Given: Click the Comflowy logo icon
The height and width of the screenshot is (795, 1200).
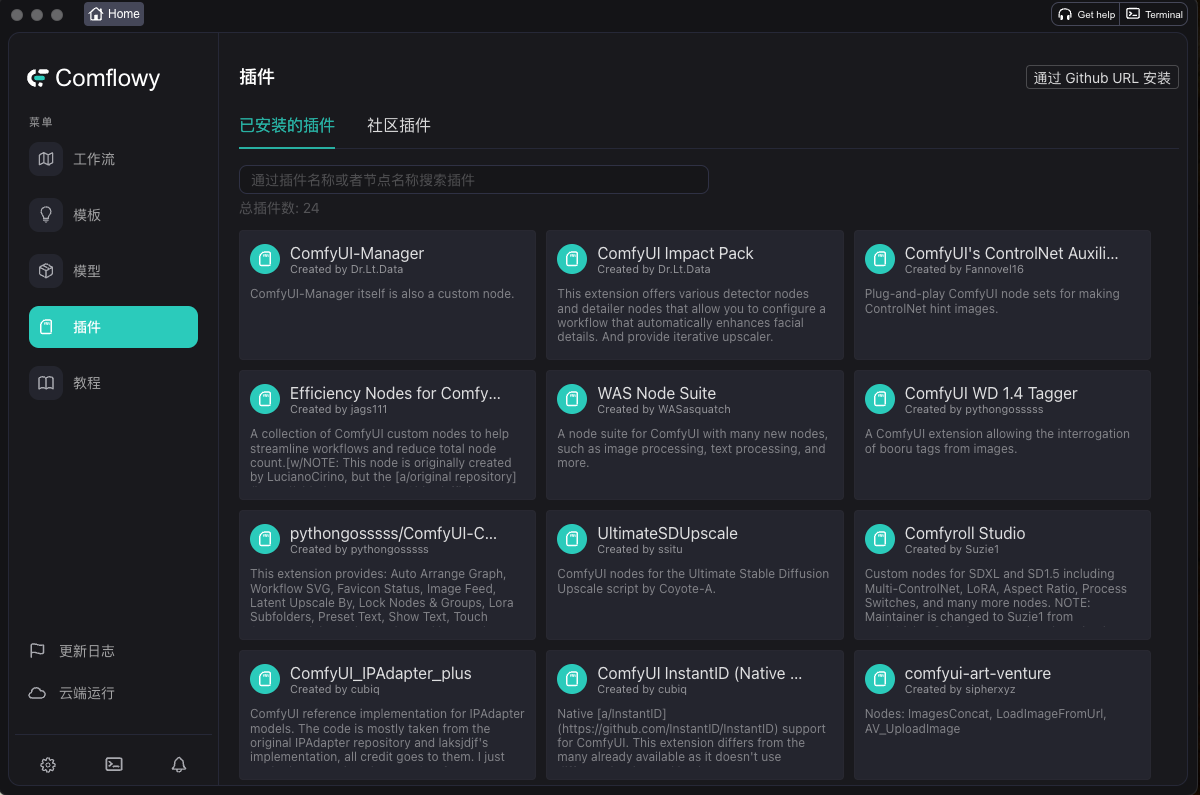Looking at the screenshot, I should [38, 78].
